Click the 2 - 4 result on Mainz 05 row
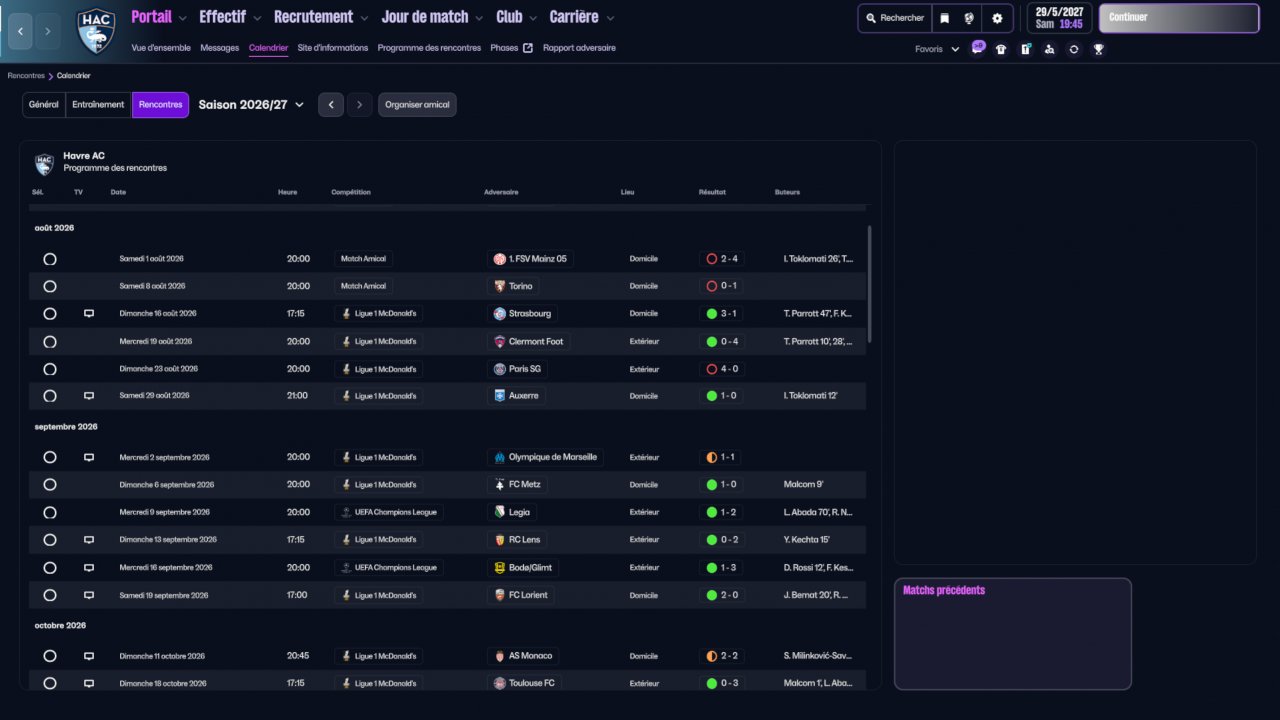 point(722,259)
